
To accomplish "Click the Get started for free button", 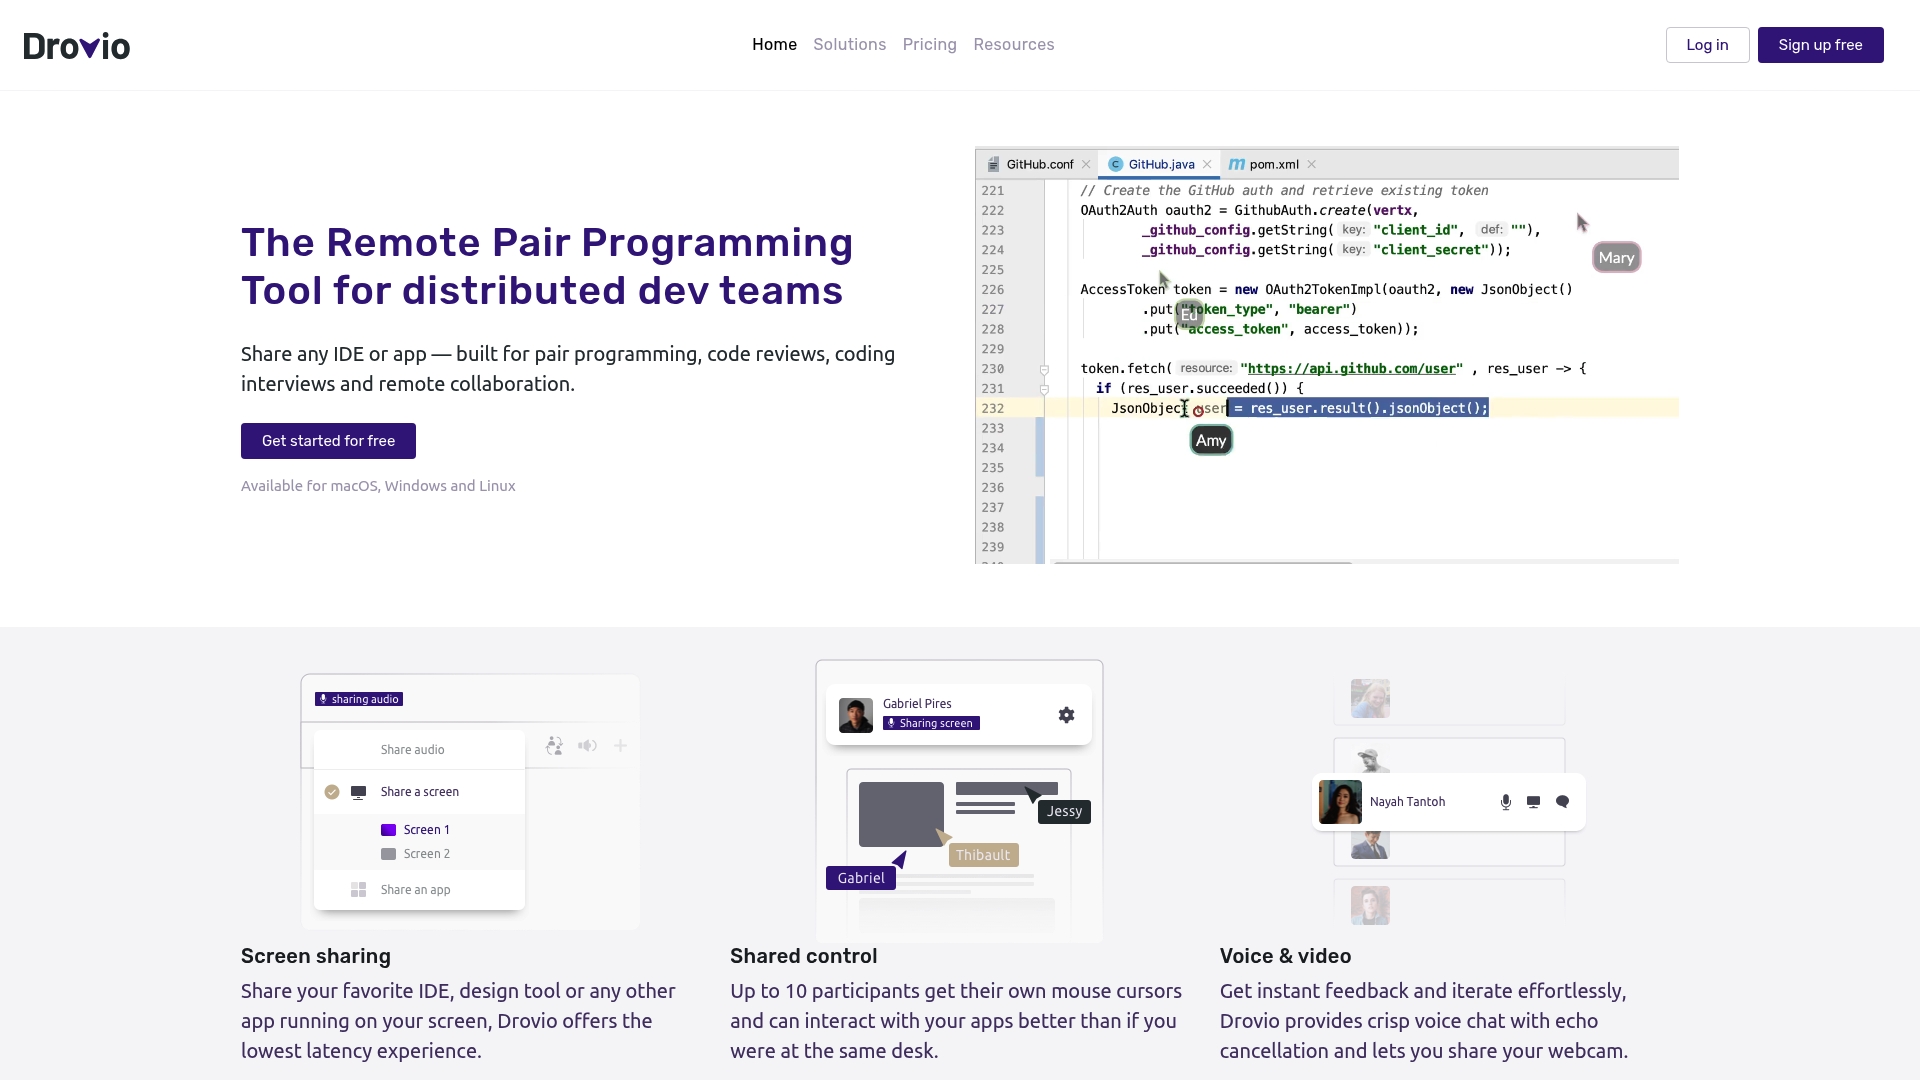I will point(328,441).
